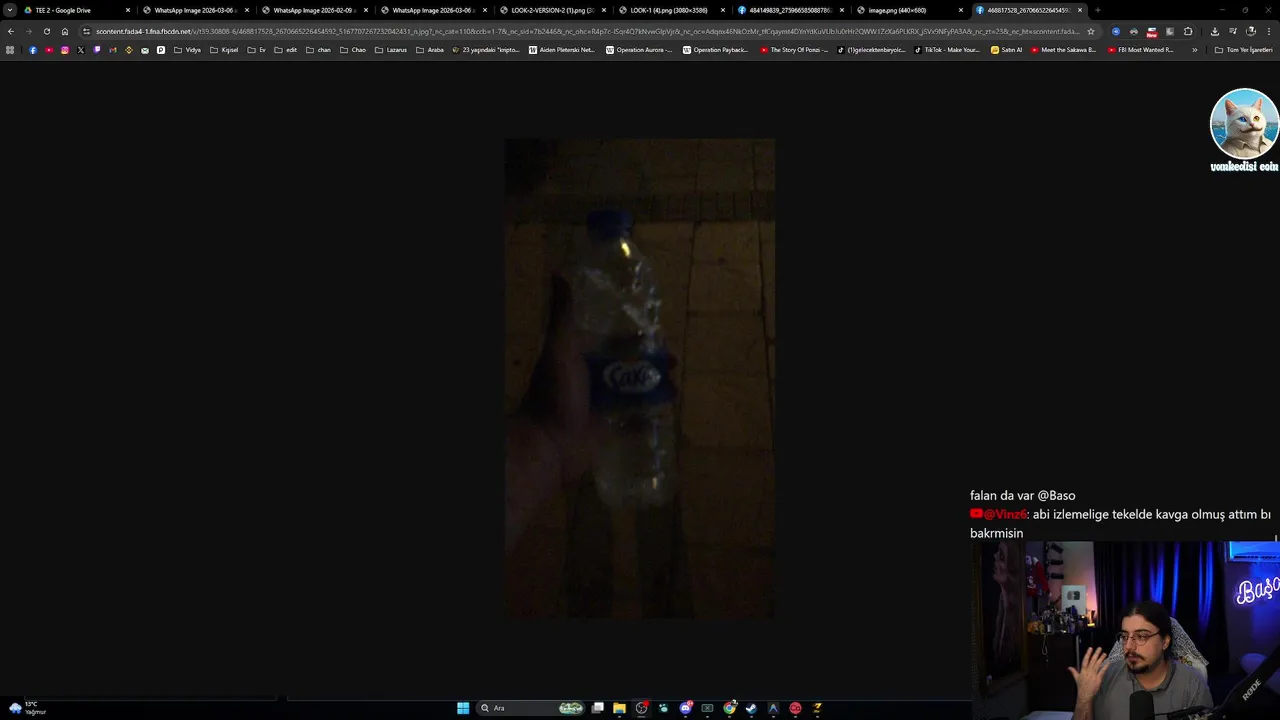
Task: Close the TEE 2 - Google Drive tab
Action: point(128,10)
